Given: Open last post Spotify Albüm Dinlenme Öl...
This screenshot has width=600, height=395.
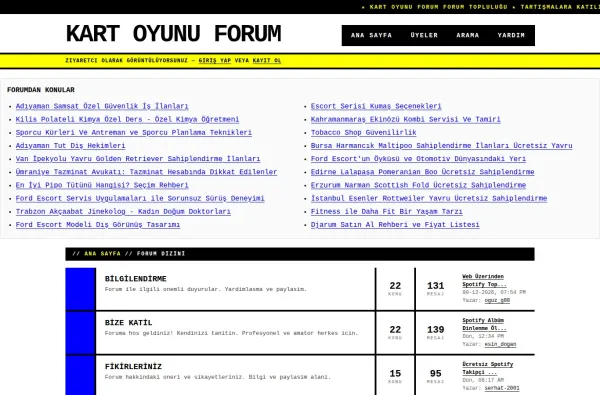Looking at the screenshot, I should coord(484,324).
